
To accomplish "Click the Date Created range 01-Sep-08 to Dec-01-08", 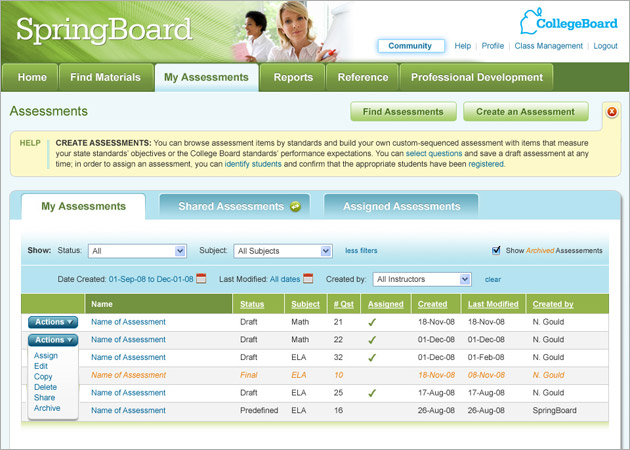I will point(151,279).
